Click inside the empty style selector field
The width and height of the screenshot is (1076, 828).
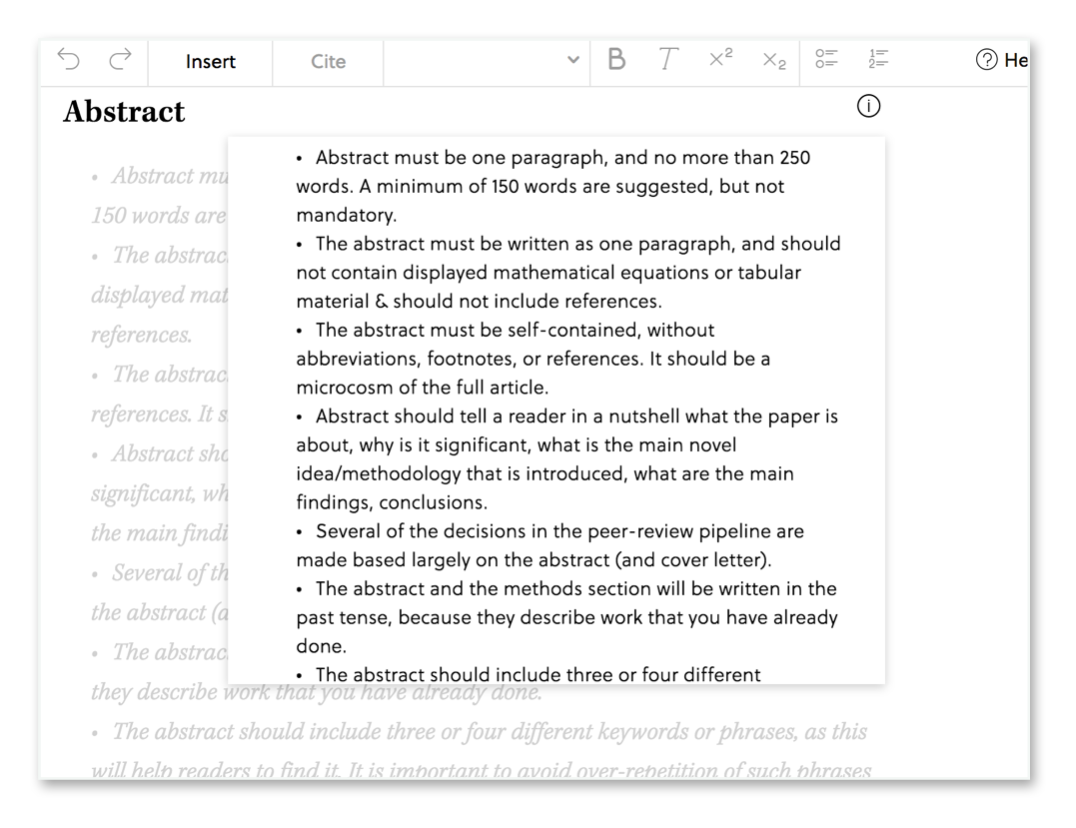[480, 60]
